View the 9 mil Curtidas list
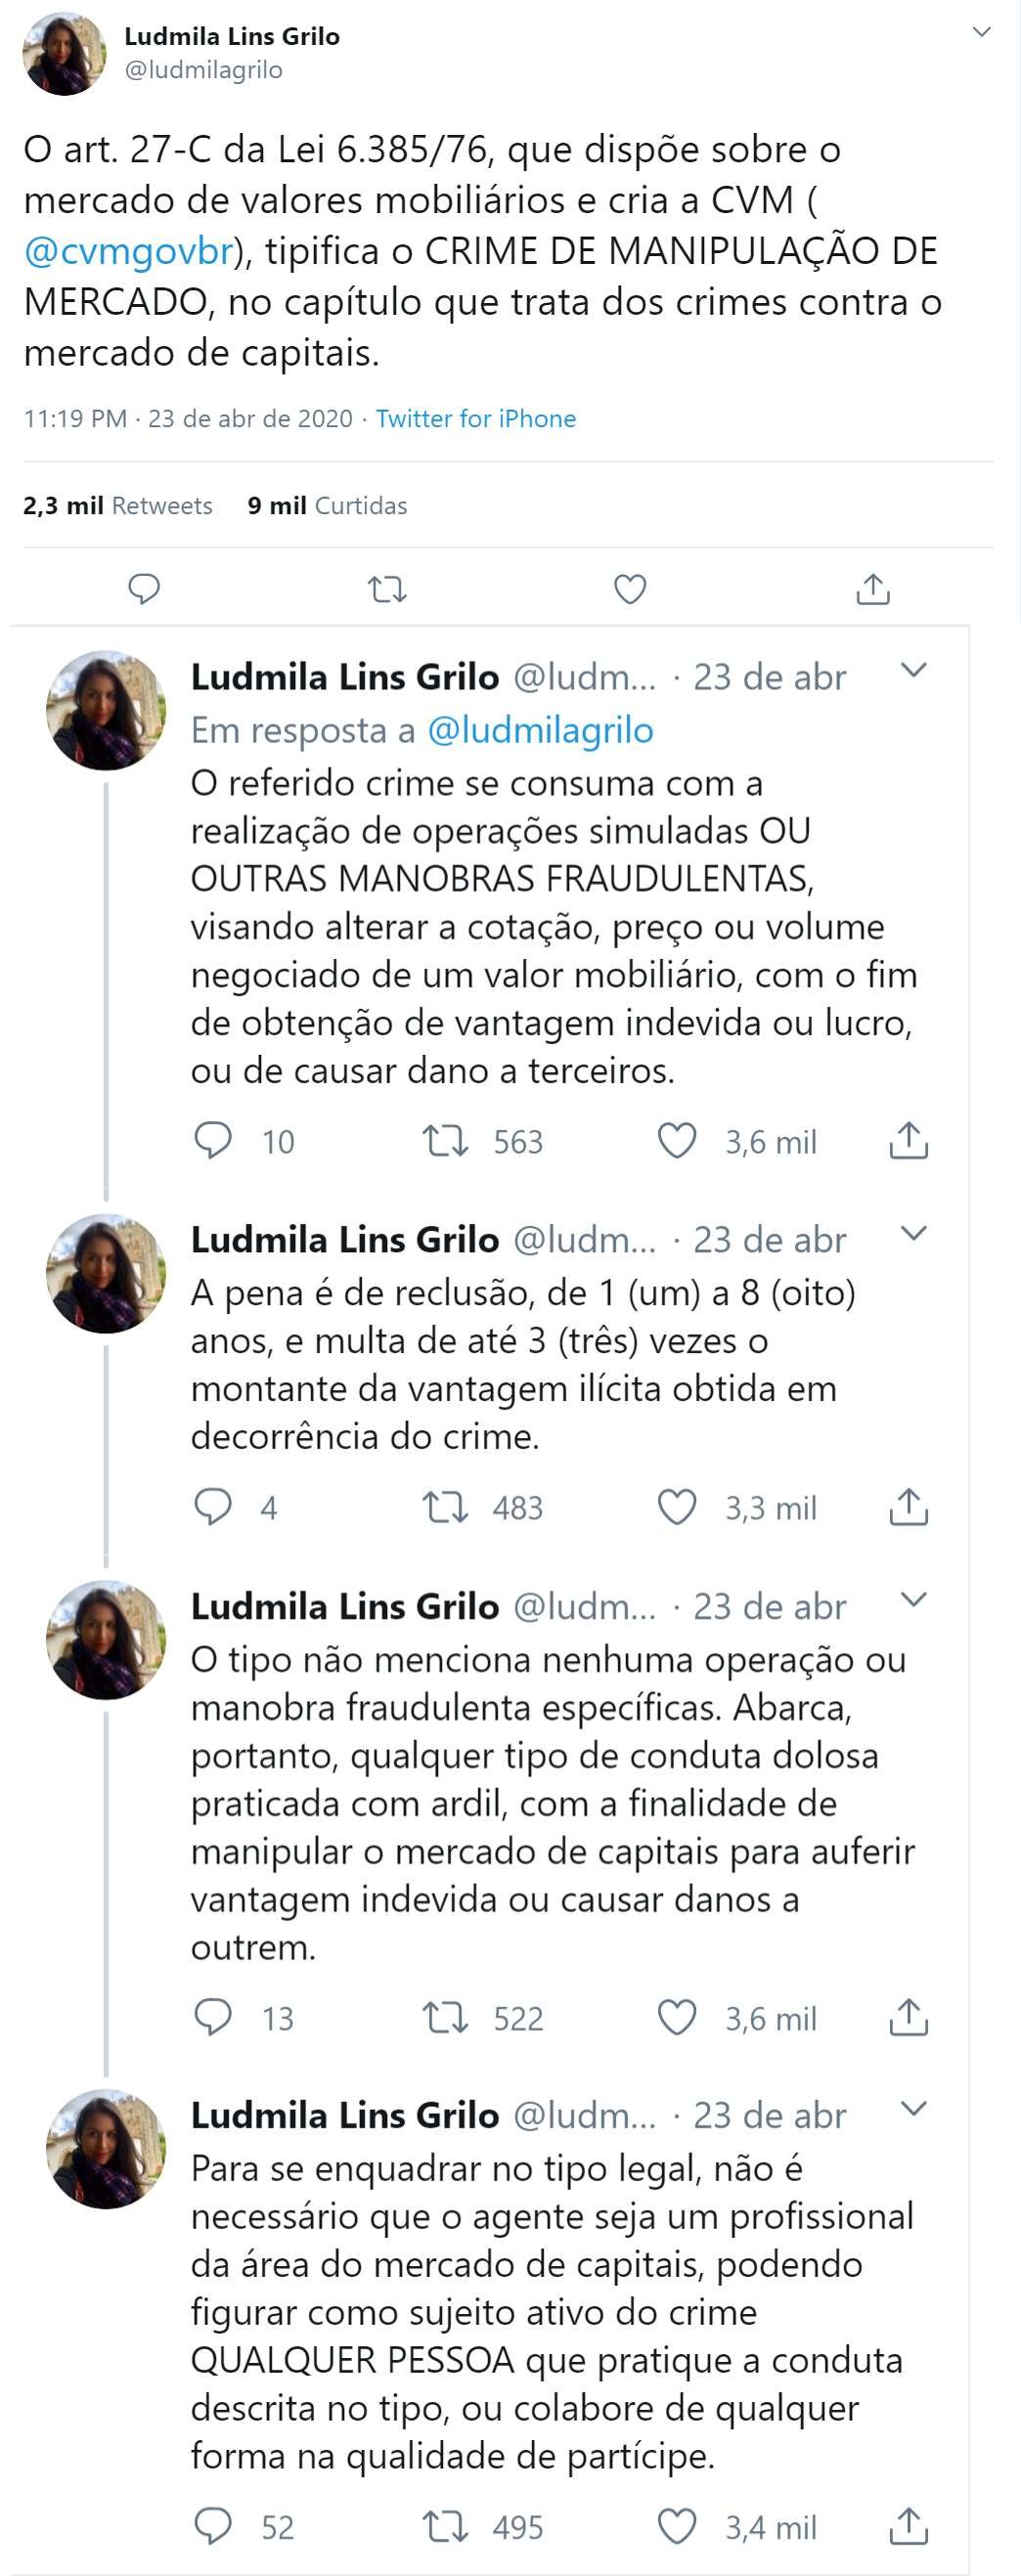Viewport: 1021px width, 2576px height. coord(327,506)
